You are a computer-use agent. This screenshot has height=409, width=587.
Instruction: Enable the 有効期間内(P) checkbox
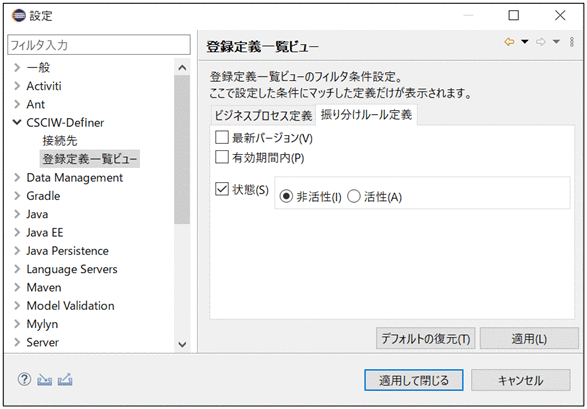click(x=222, y=157)
